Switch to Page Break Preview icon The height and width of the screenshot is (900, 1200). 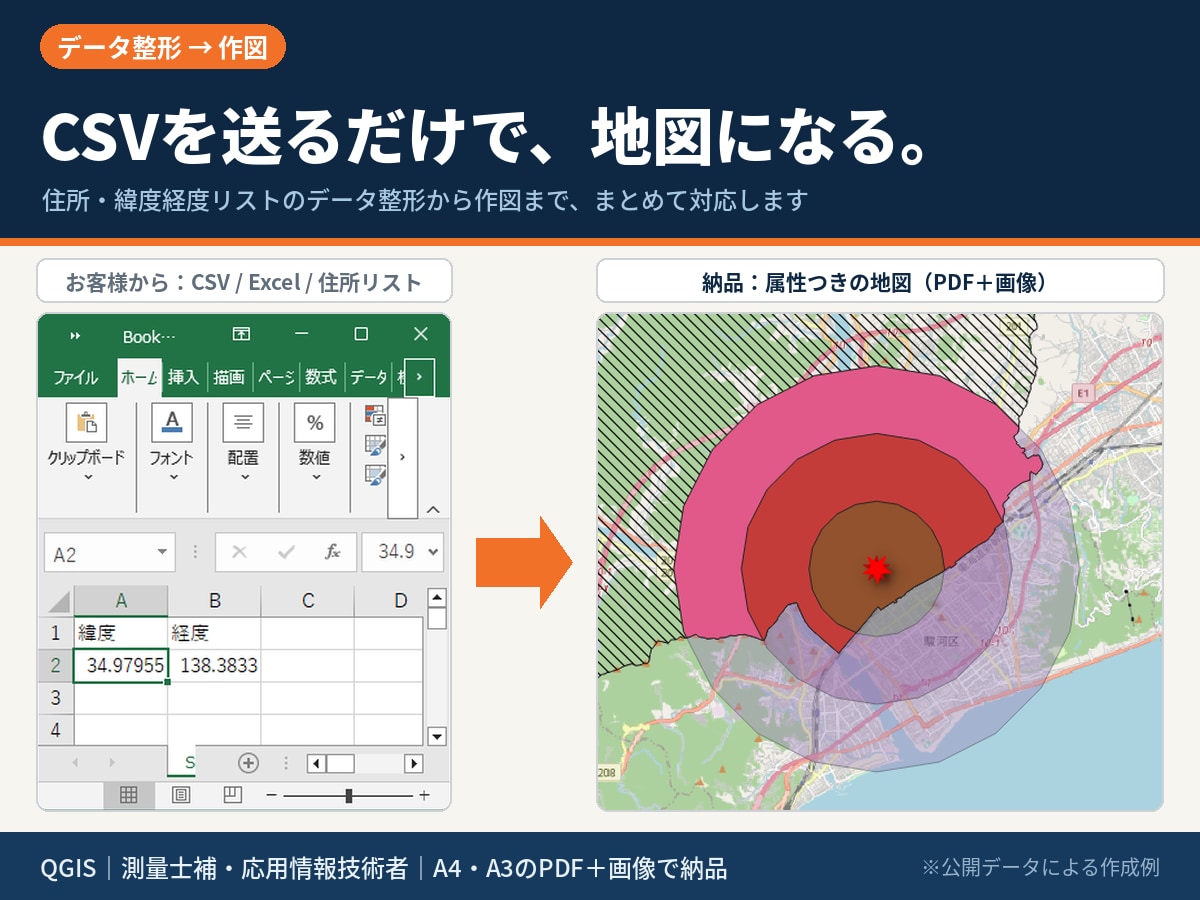tap(233, 795)
